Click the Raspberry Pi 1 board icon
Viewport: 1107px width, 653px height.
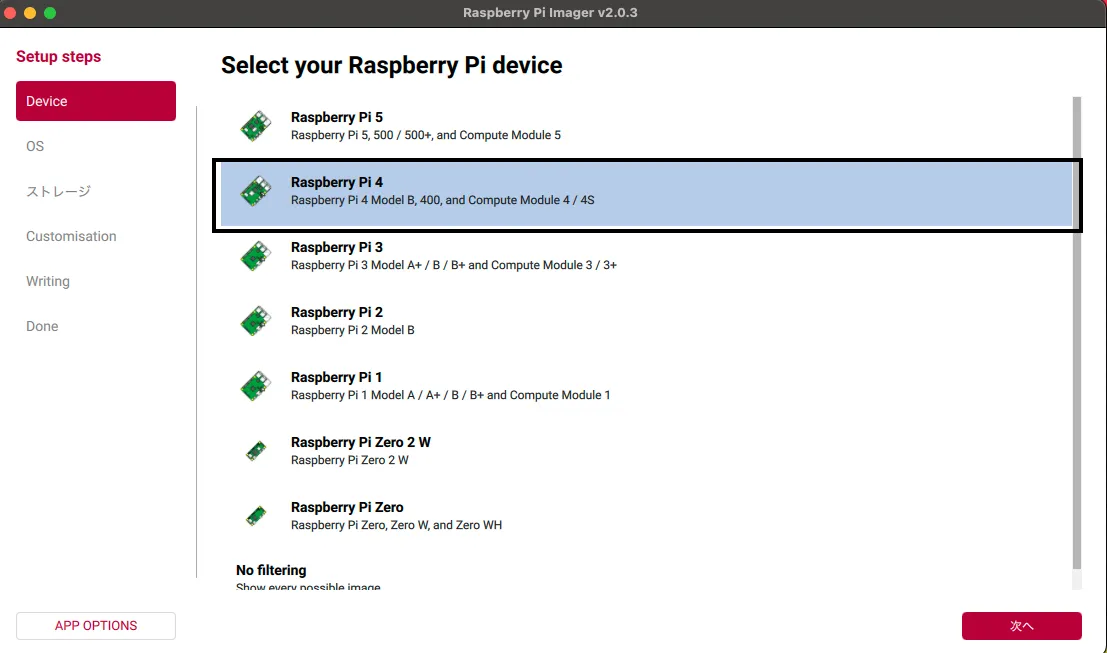pyautogui.click(x=256, y=386)
